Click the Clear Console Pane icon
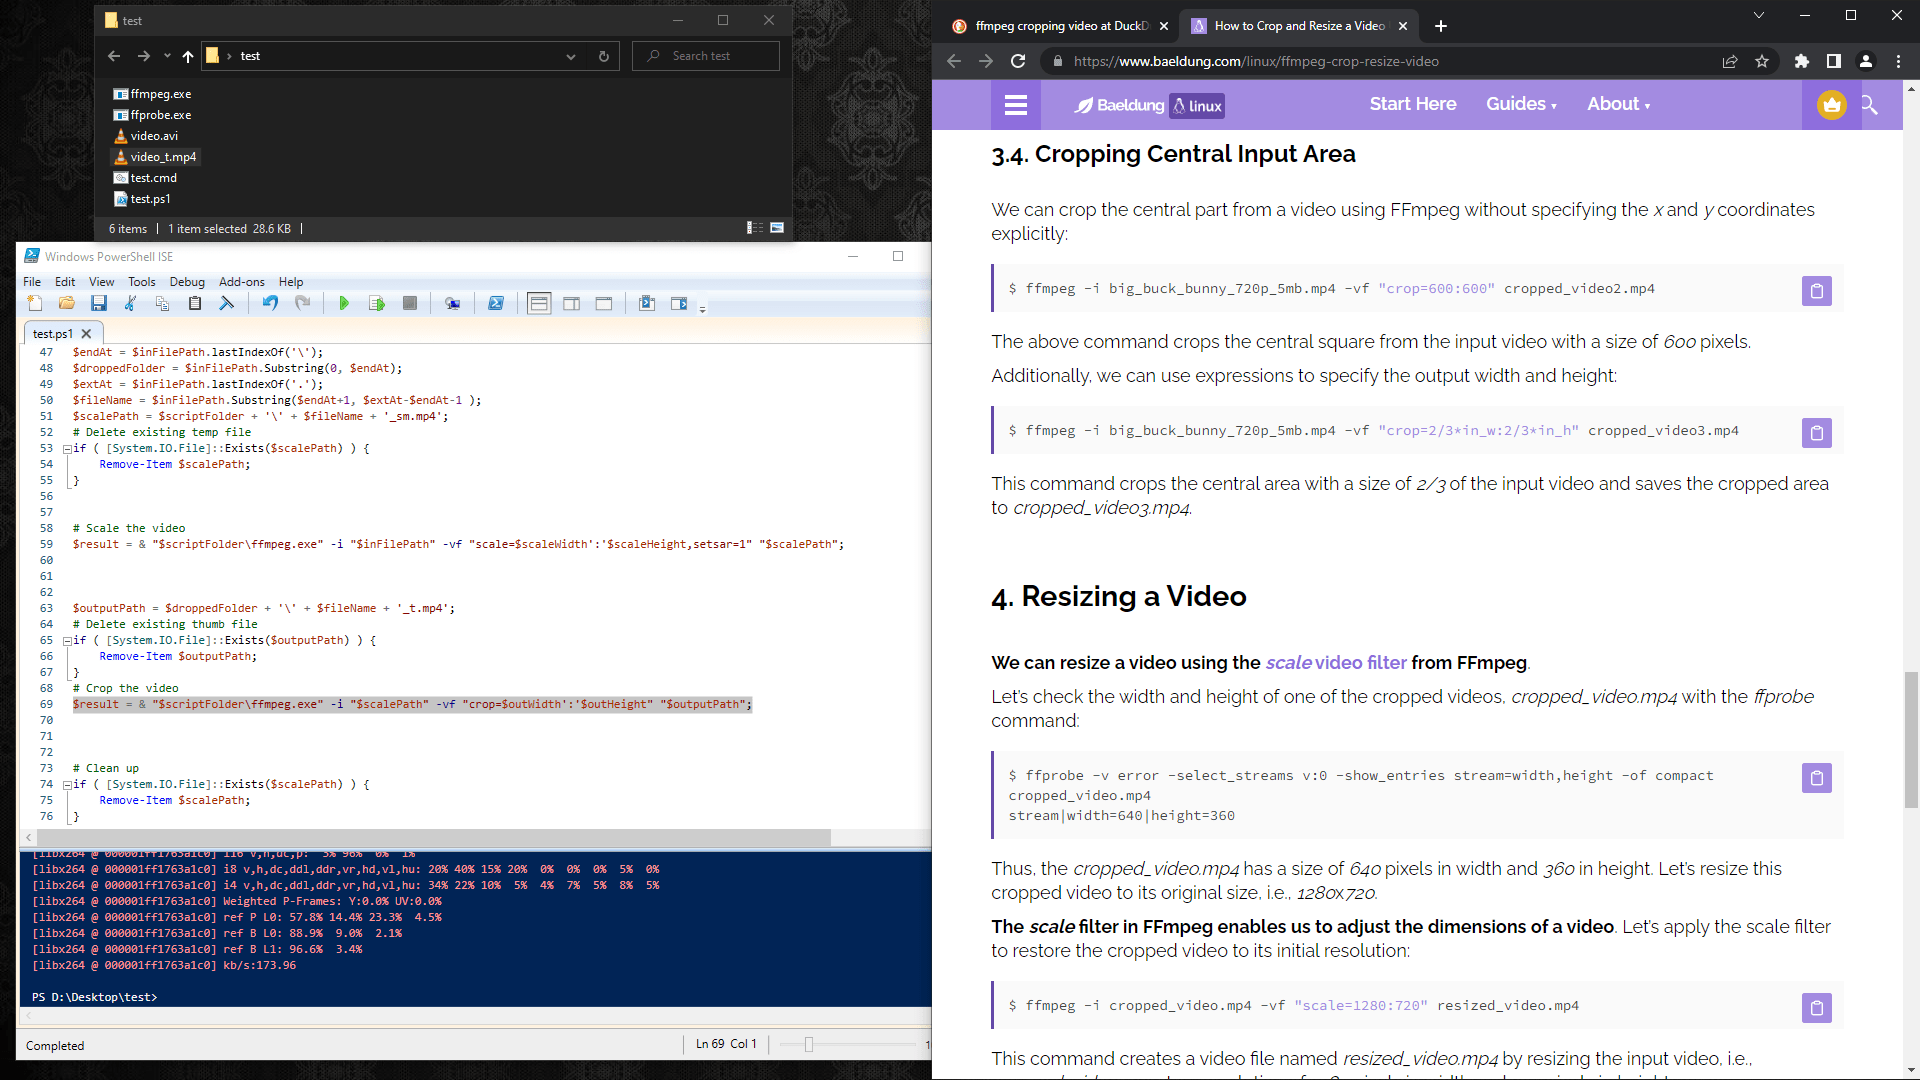Screen dimensions: 1920x1080 [227, 304]
